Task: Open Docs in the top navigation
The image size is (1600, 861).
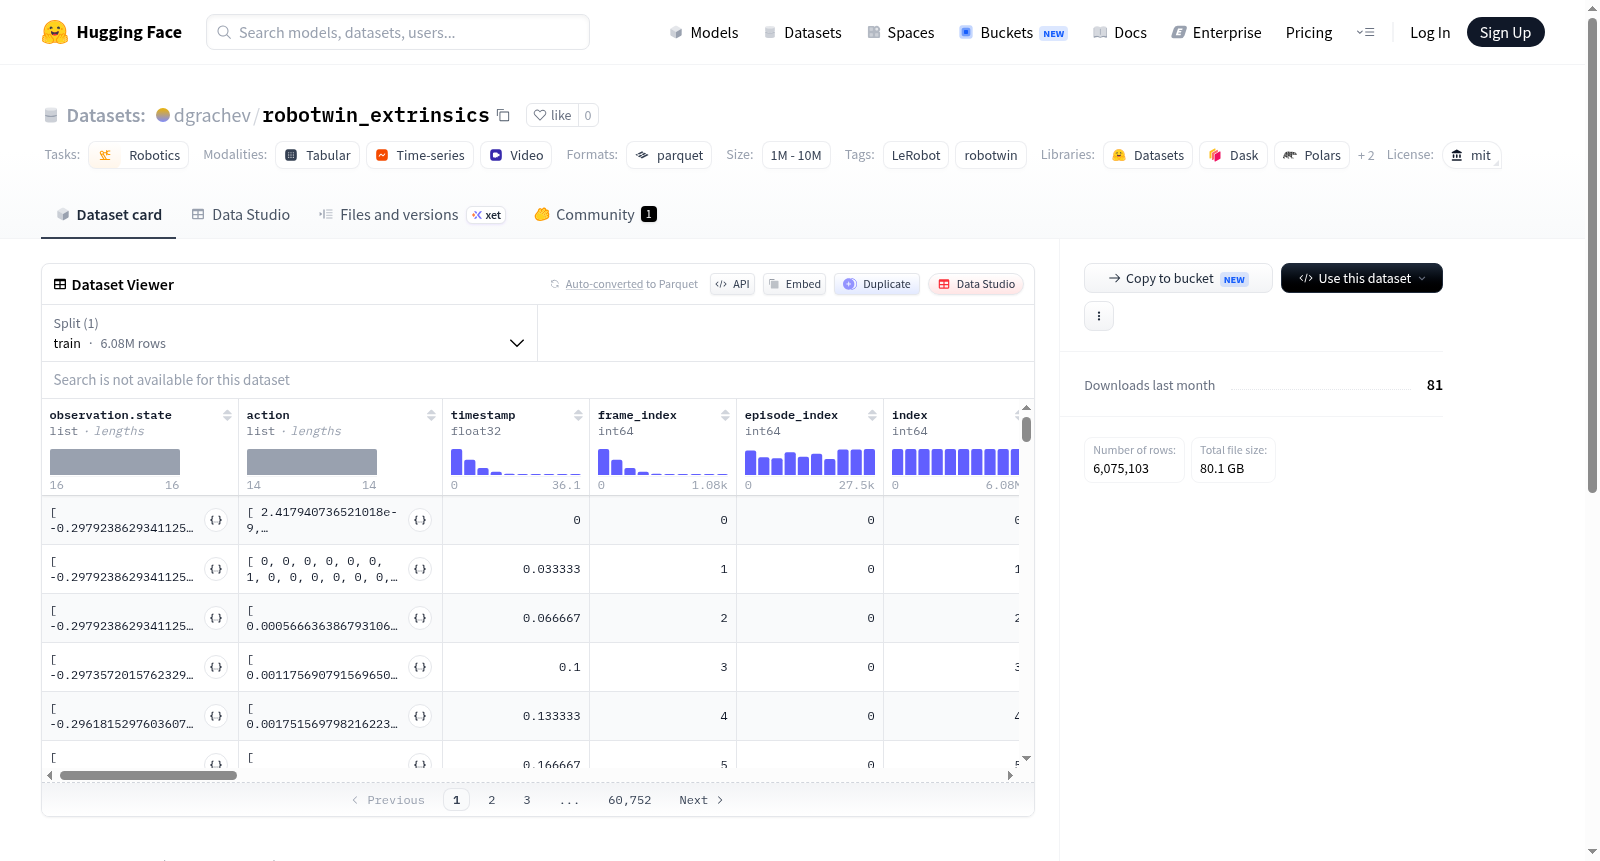Action: pyautogui.click(x=1120, y=32)
